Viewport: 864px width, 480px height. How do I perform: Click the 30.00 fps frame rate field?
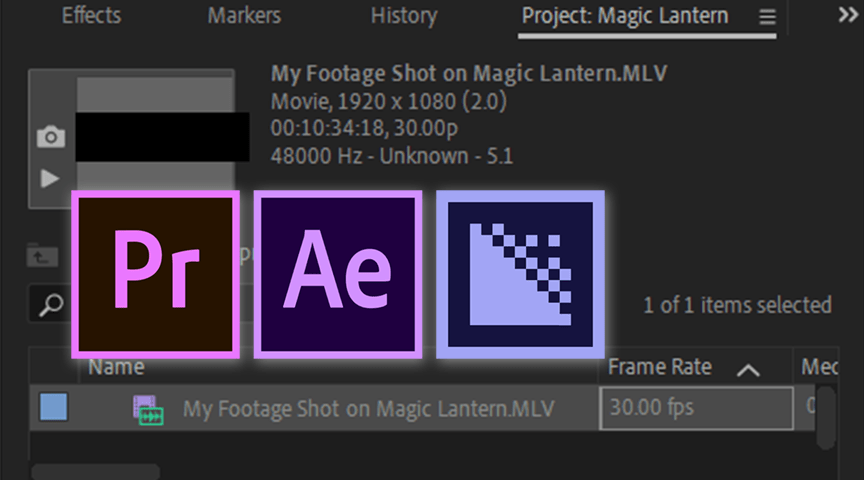[x=696, y=408]
